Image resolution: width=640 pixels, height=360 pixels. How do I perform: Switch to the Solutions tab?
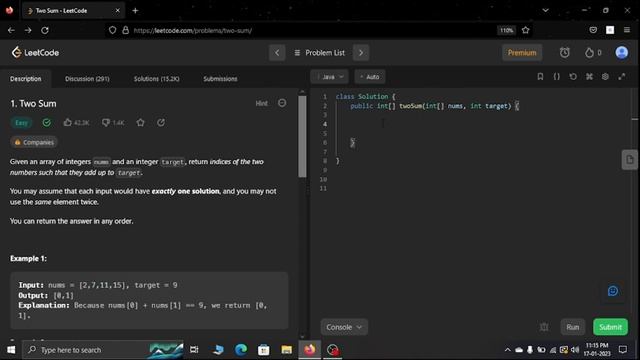click(156, 79)
